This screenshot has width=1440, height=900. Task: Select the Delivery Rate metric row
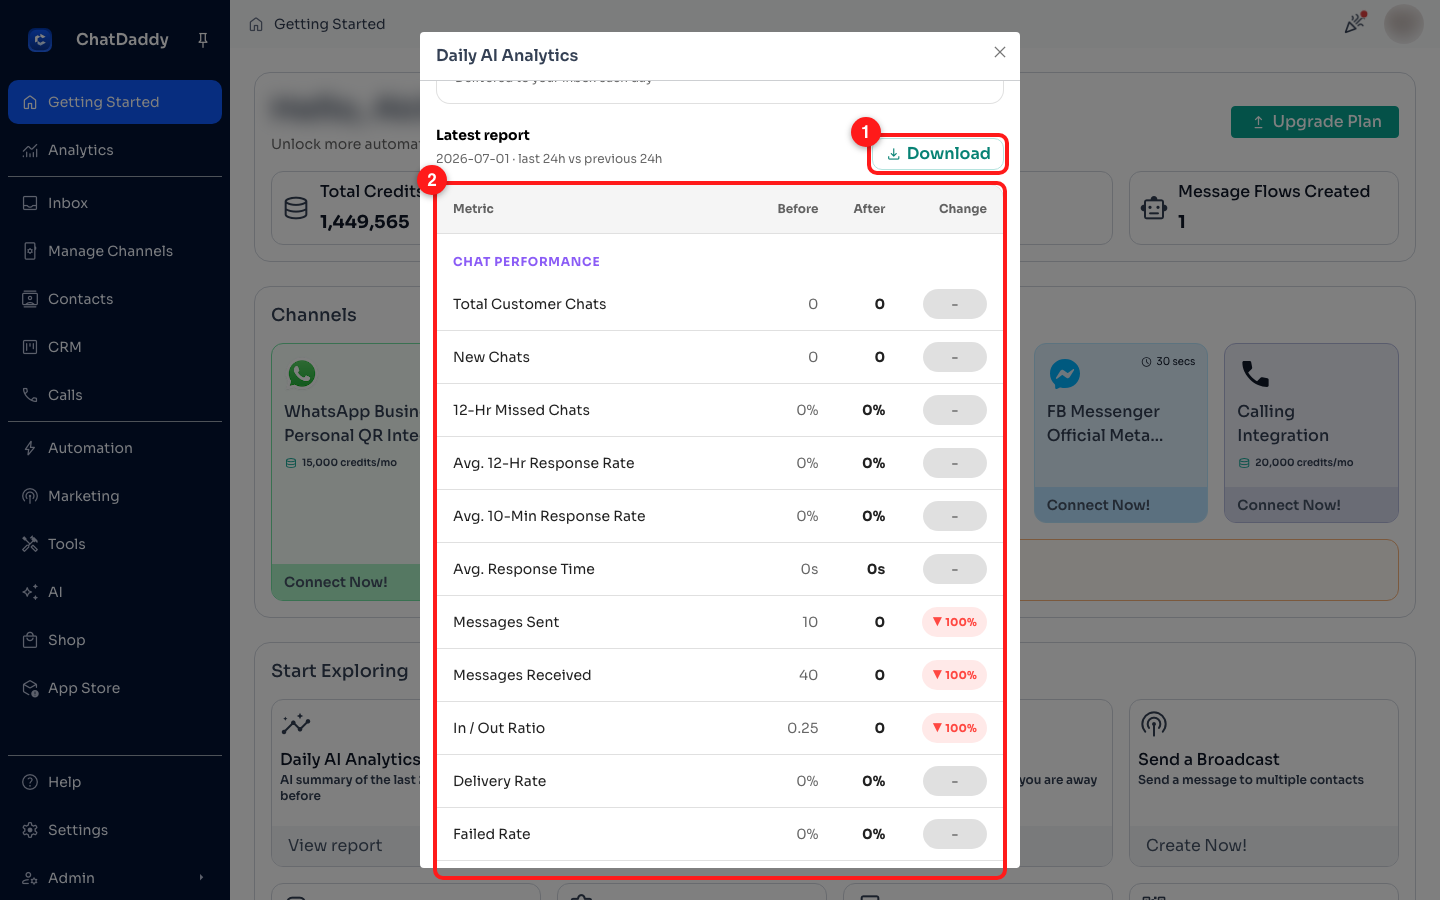click(720, 781)
